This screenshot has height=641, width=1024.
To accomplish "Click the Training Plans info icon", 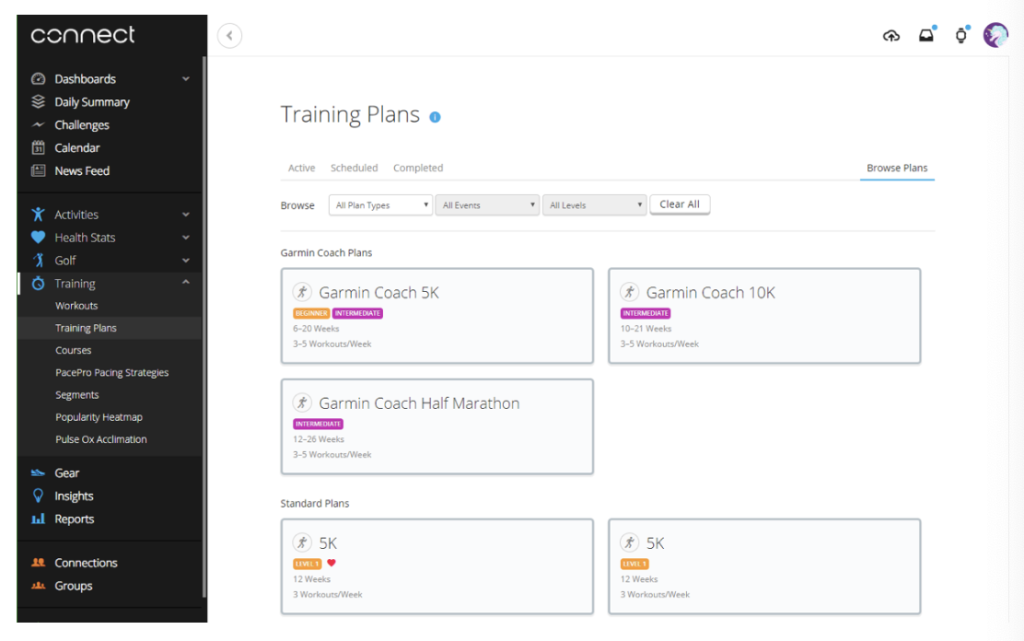I will 435,117.
